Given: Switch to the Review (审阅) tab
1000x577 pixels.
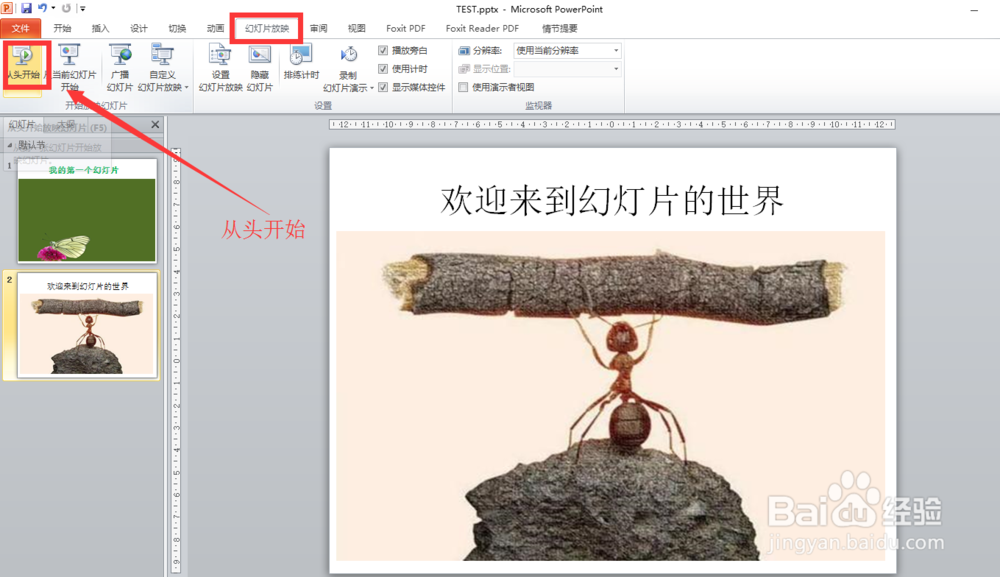Looking at the screenshot, I should tap(318, 28).
